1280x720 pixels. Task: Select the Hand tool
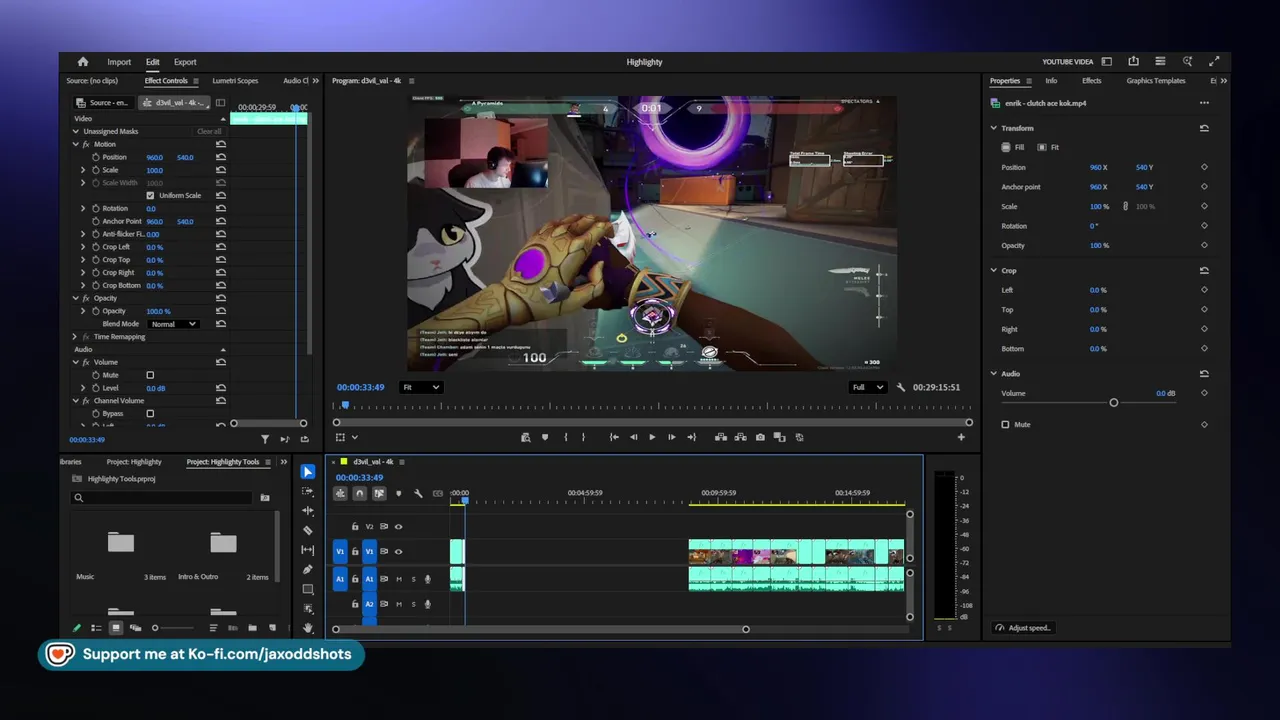pyautogui.click(x=308, y=628)
